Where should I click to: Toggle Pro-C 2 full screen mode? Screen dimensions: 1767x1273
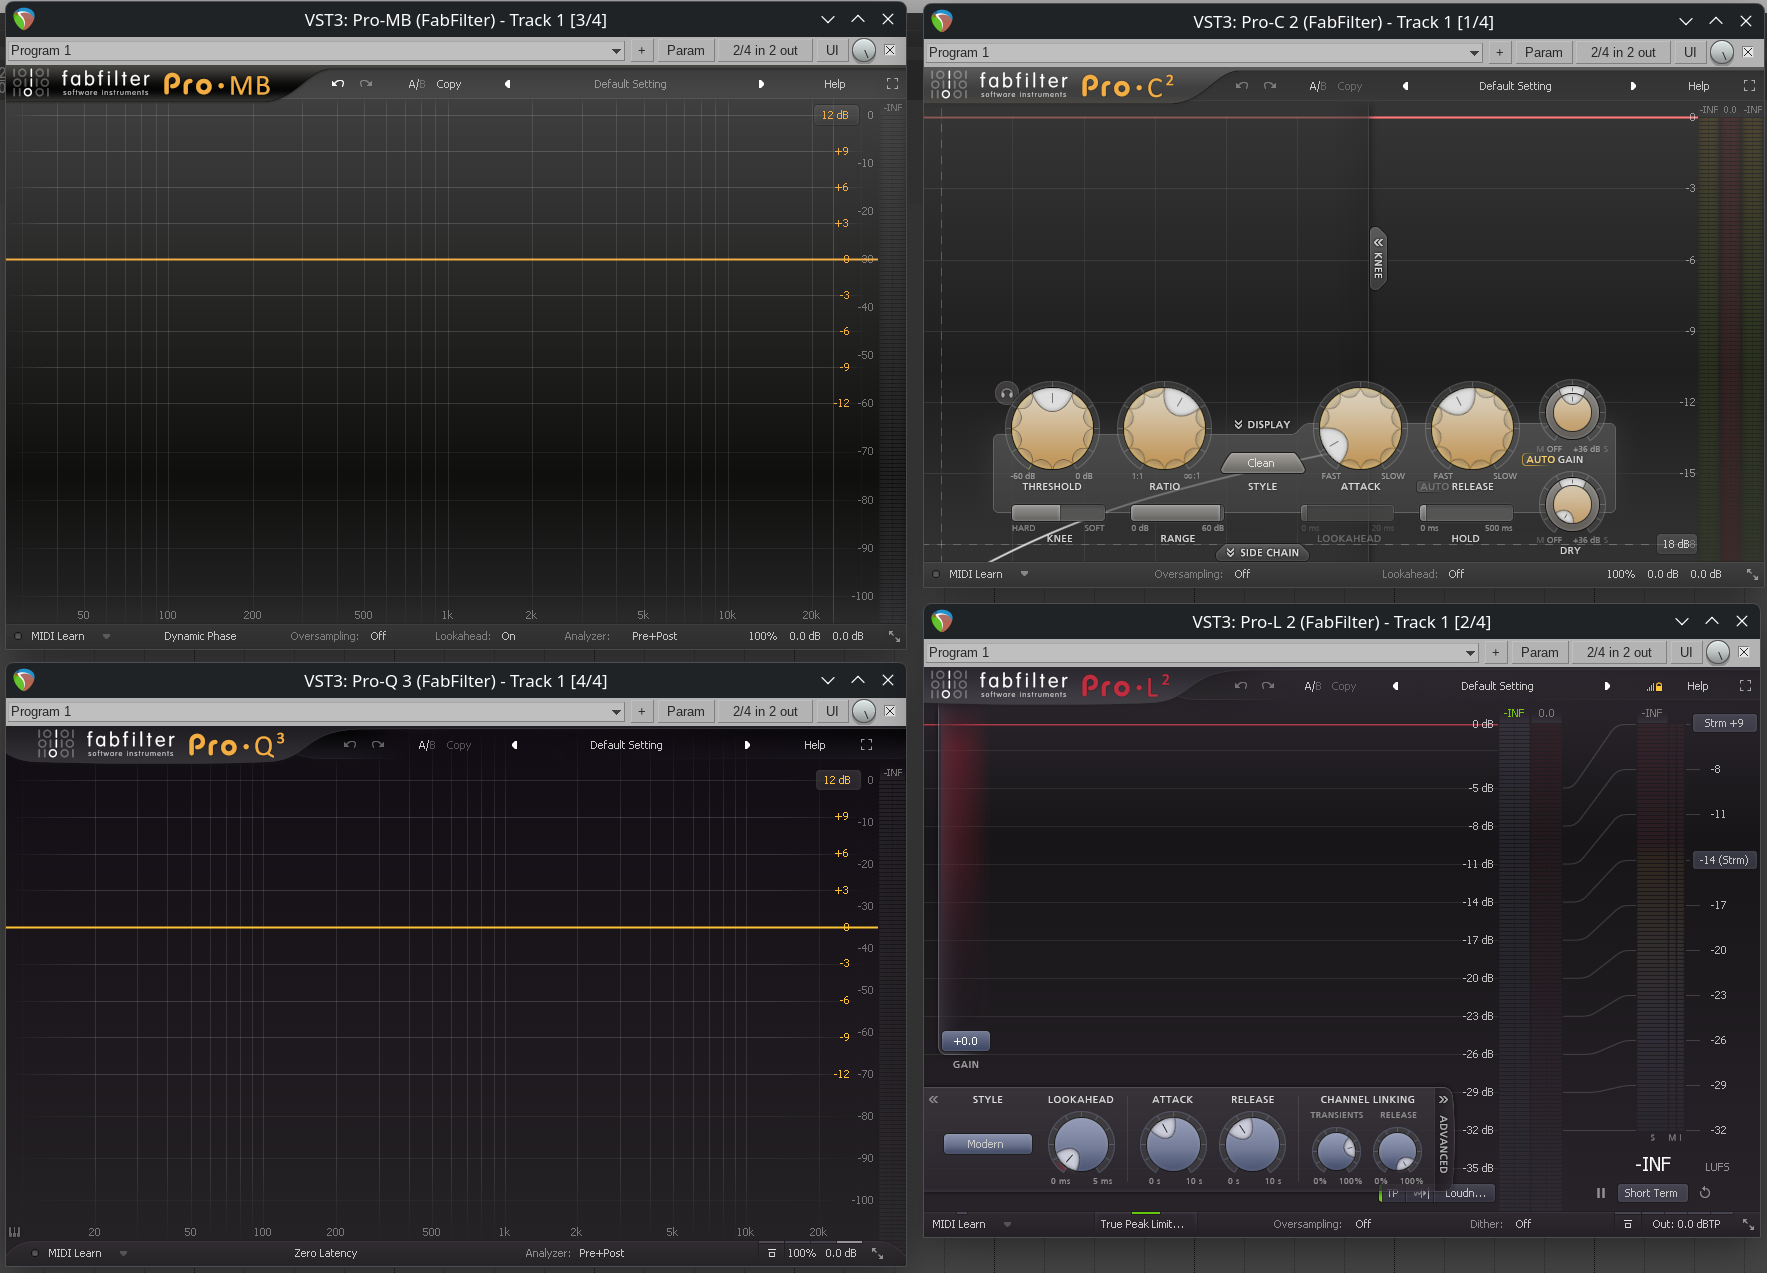tap(1749, 86)
